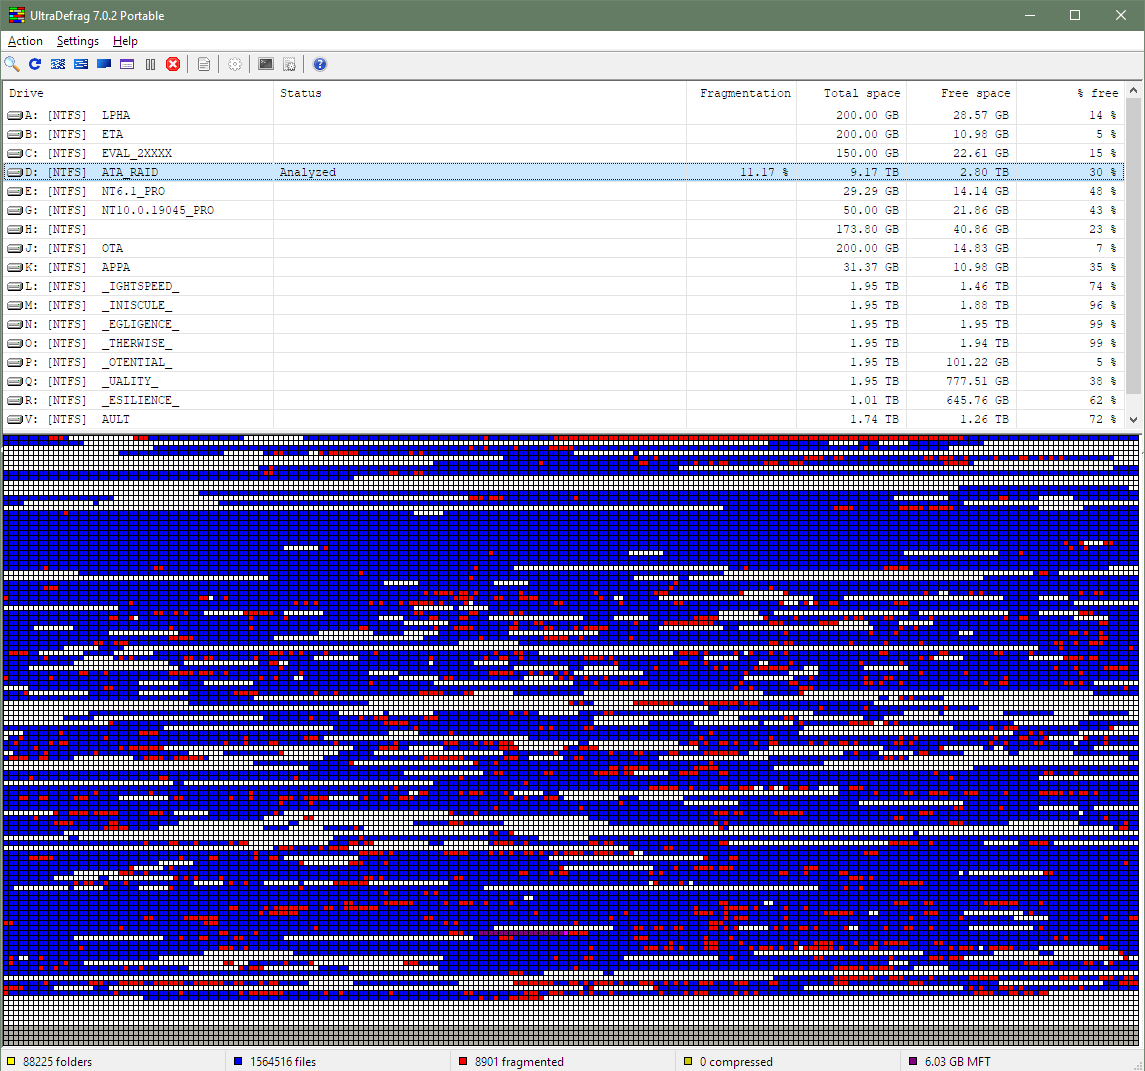Sort by the Fragmentation column header
Screen dimensions: 1145x1071
[x=741, y=93]
